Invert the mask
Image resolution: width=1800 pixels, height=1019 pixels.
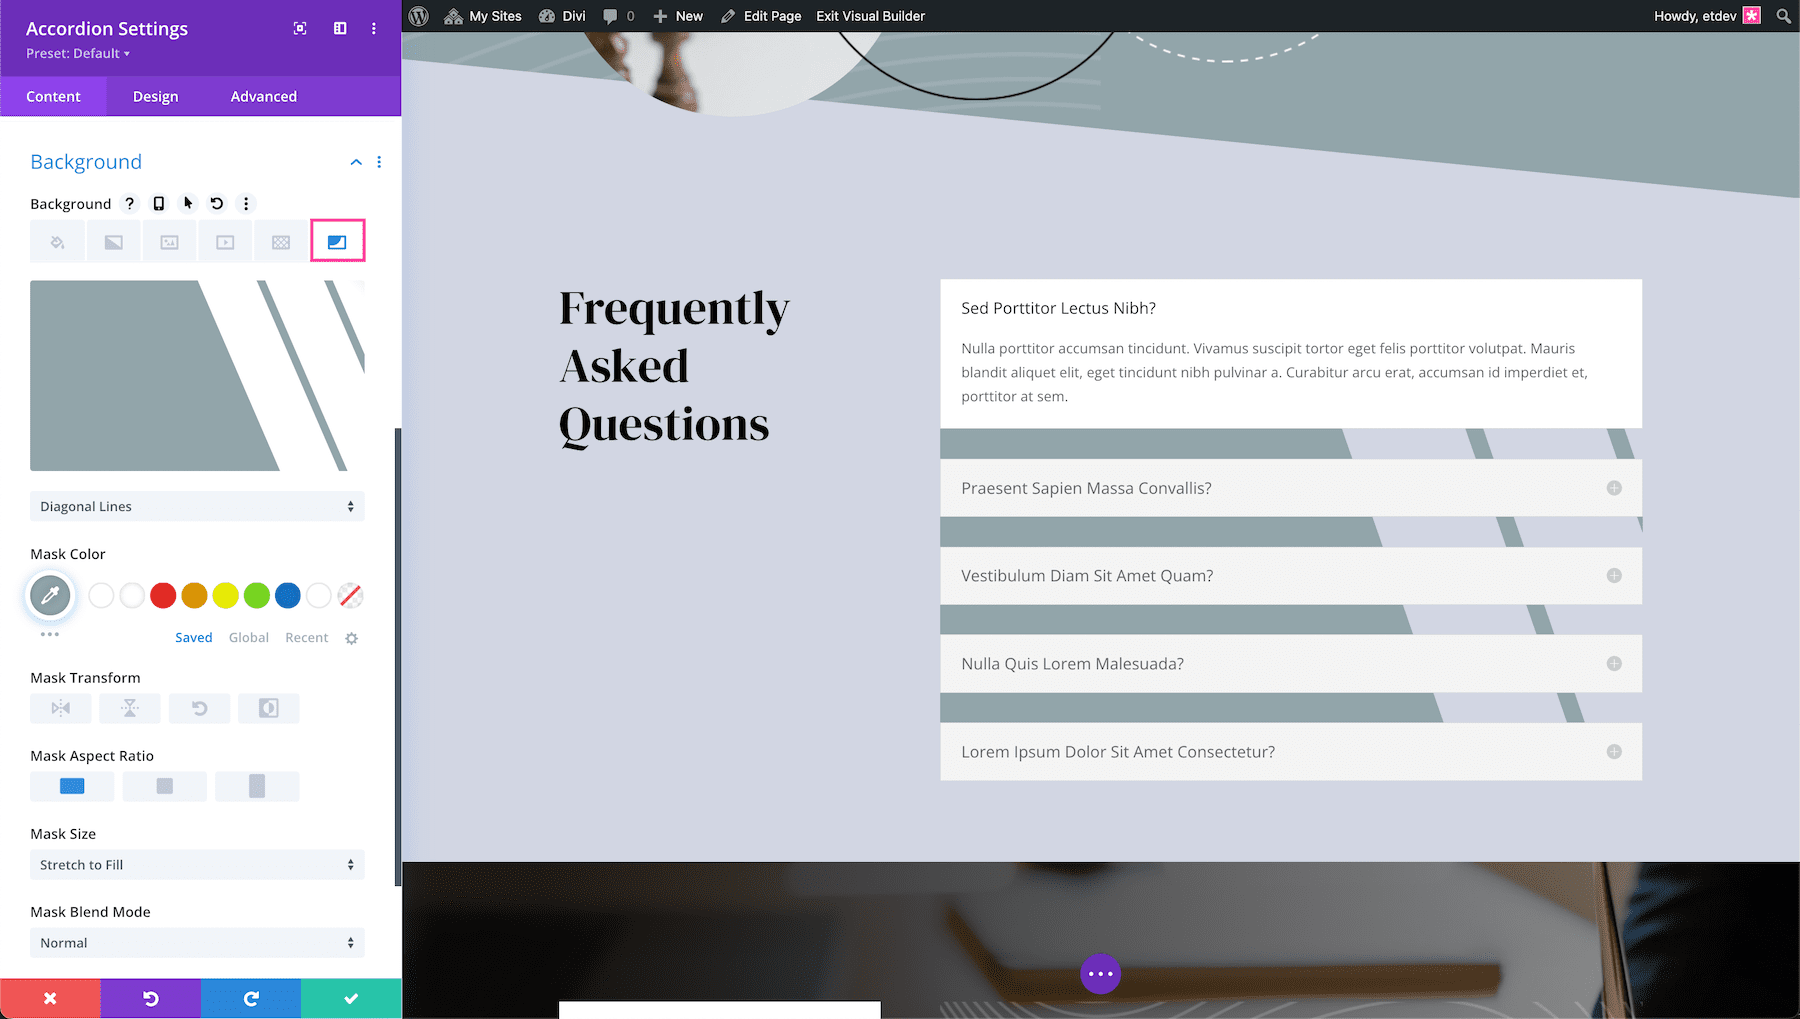click(268, 708)
